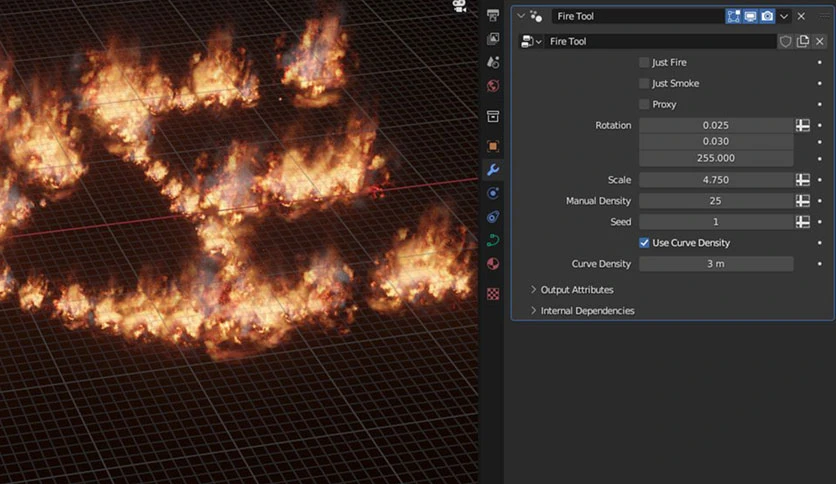836x484 pixels.
Task: Click the Scale value field 4.750
Action: [x=716, y=180]
